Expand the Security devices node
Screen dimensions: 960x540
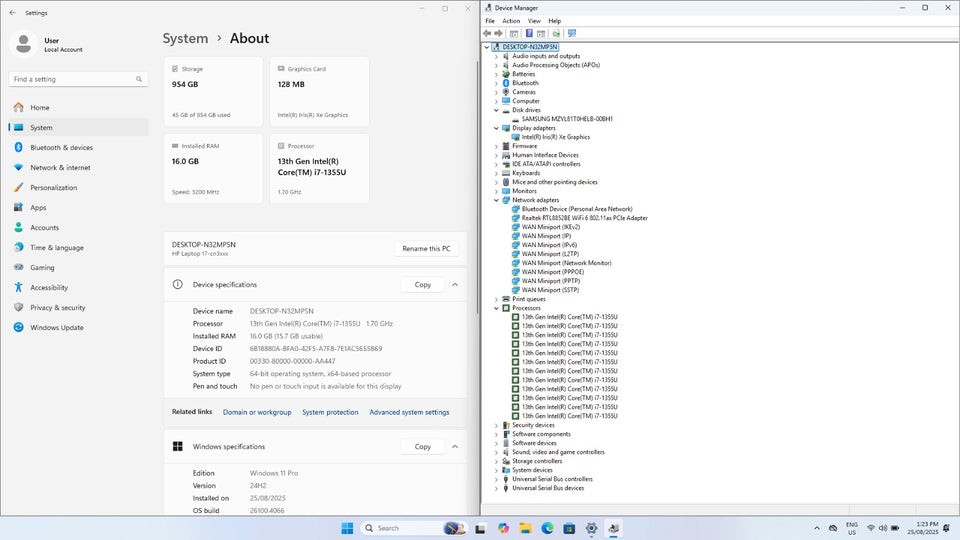click(x=496, y=425)
